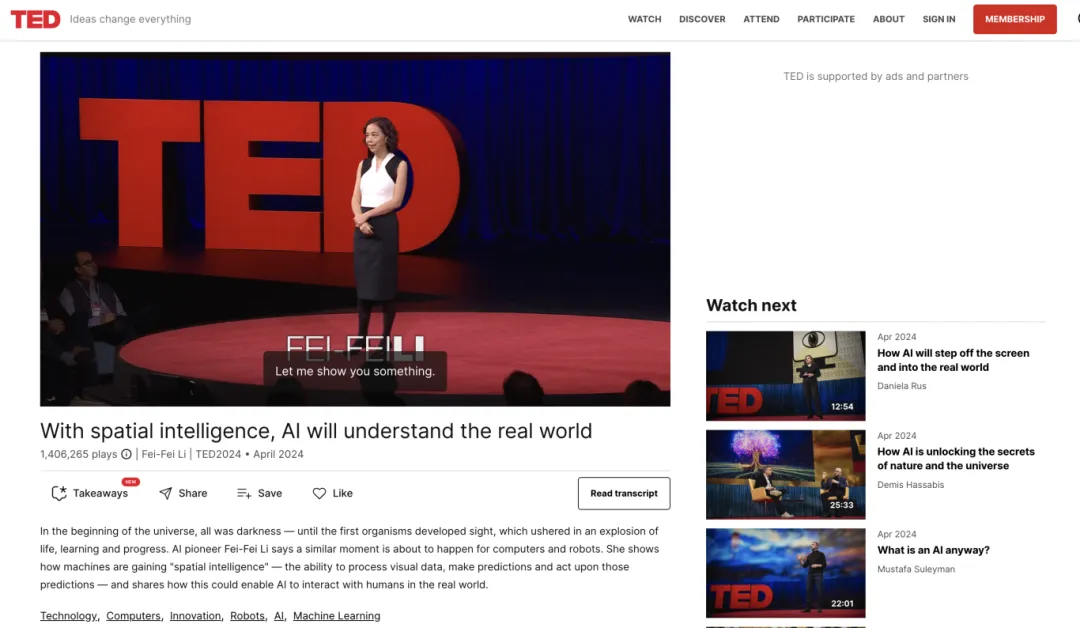Click the Read transcript button
The image size is (1080, 628).
[624, 493]
